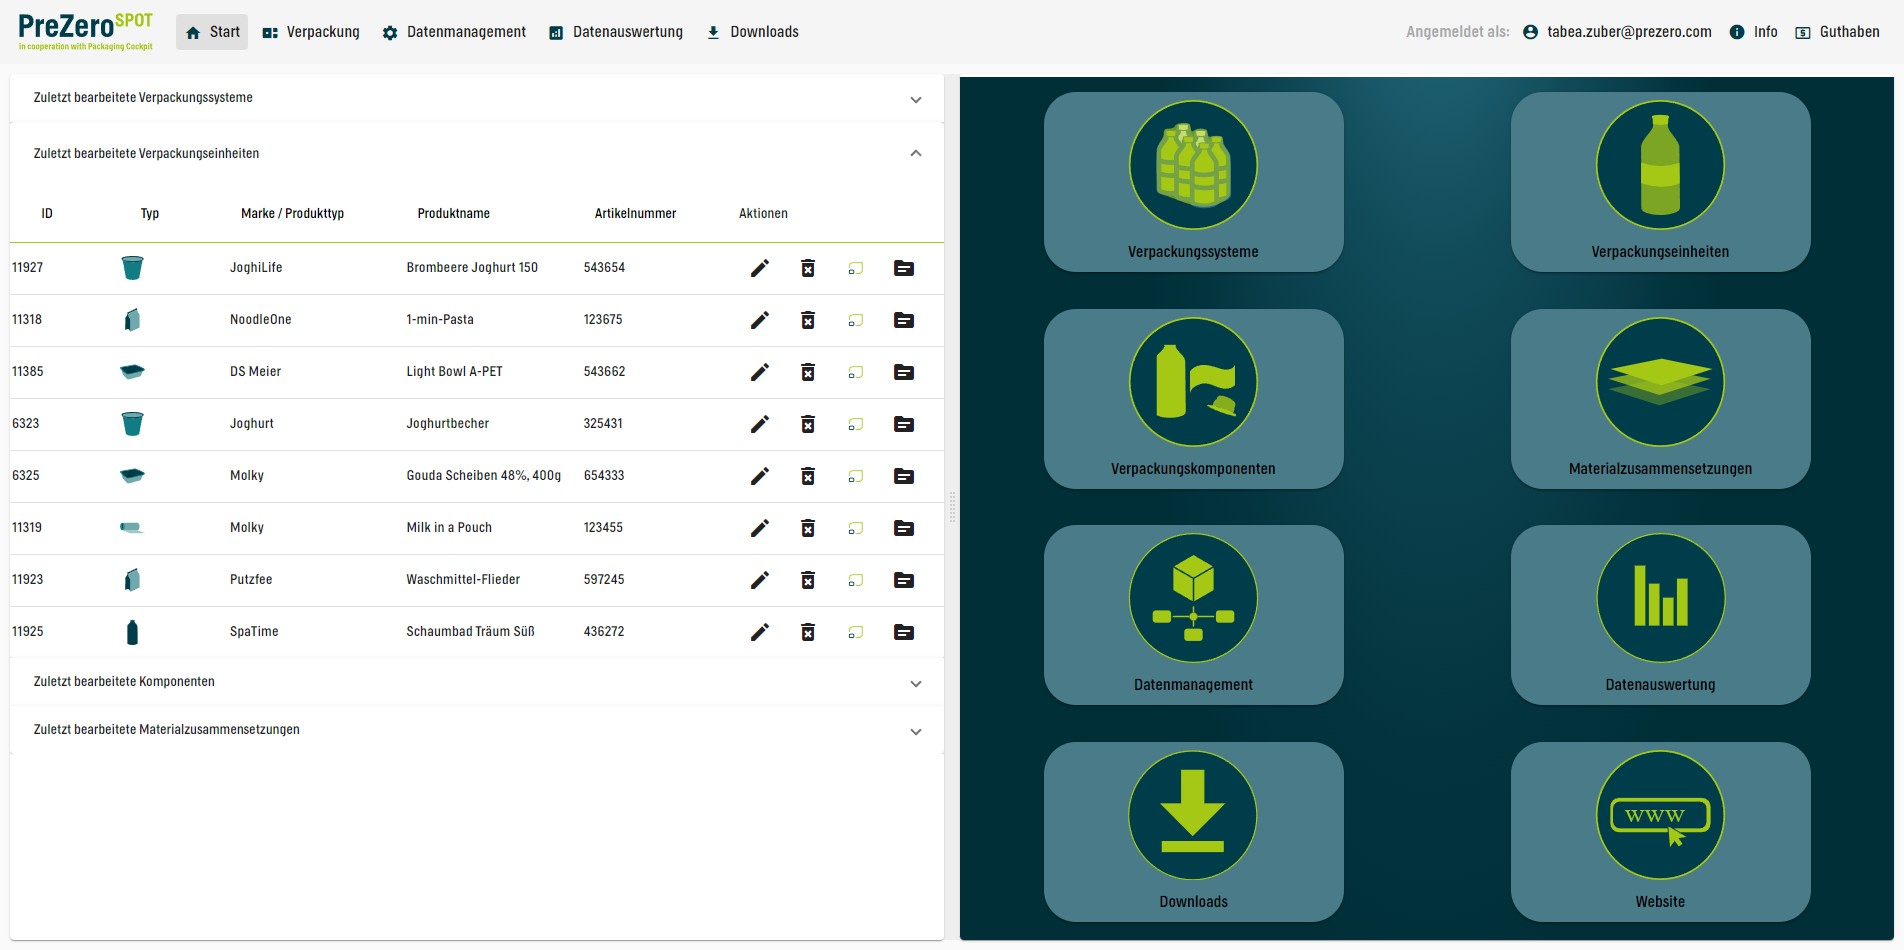This screenshot has width=1904, height=950.
Task: Edit the Waschmittel-Flieder packaging unit
Action: click(x=760, y=580)
